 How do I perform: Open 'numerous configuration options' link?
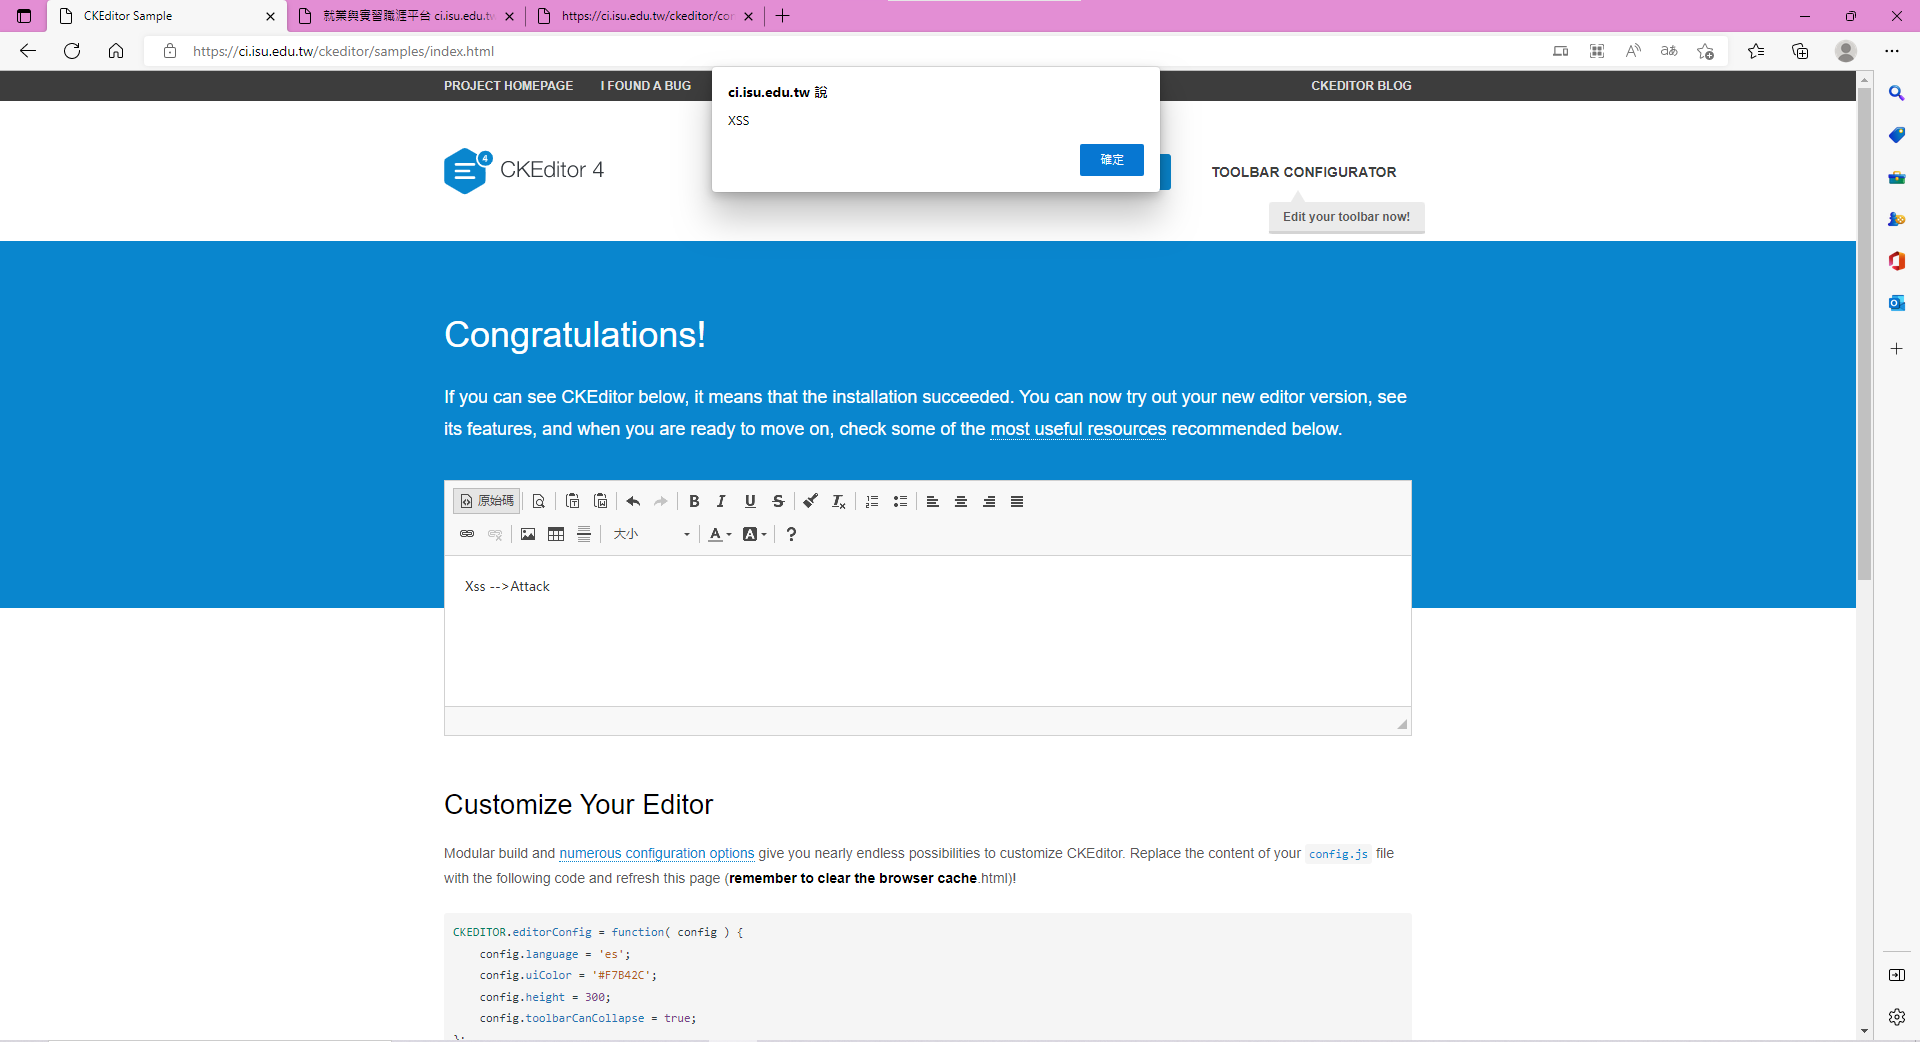(x=657, y=853)
